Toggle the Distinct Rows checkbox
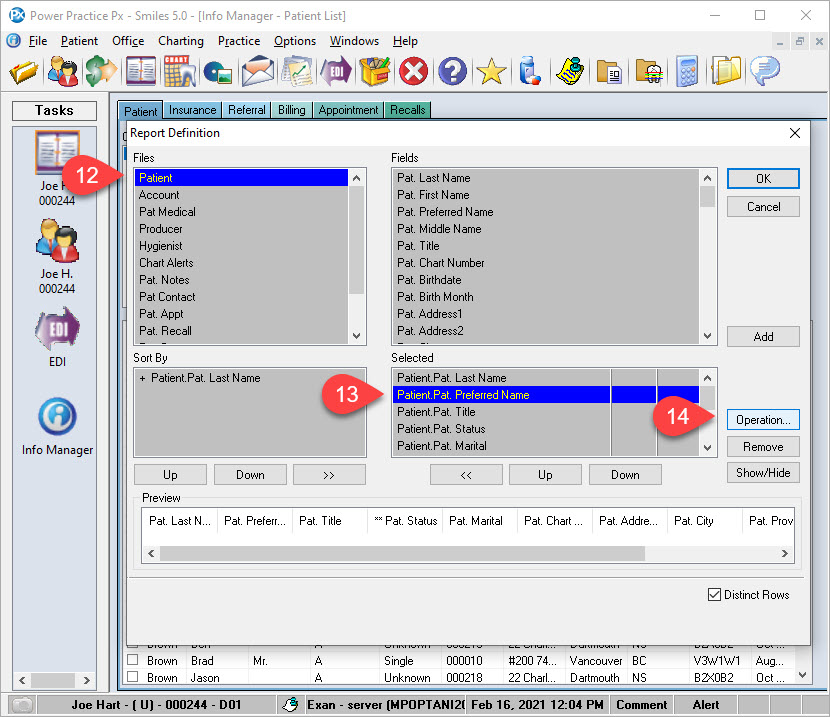Screen dimensions: 830x717 [714, 595]
